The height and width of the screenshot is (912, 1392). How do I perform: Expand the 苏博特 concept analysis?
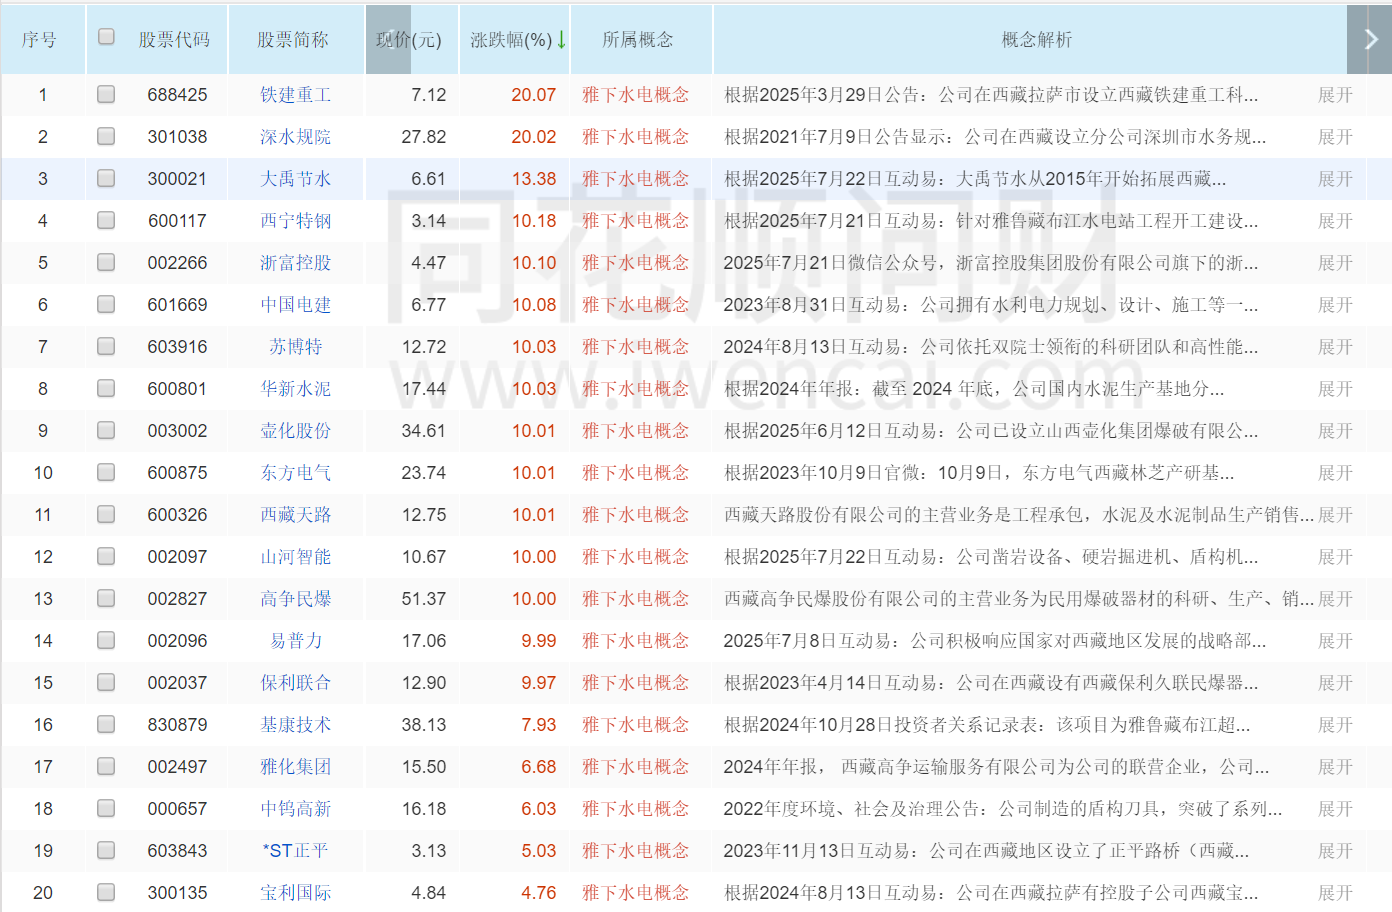click(x=1335, y=347)
